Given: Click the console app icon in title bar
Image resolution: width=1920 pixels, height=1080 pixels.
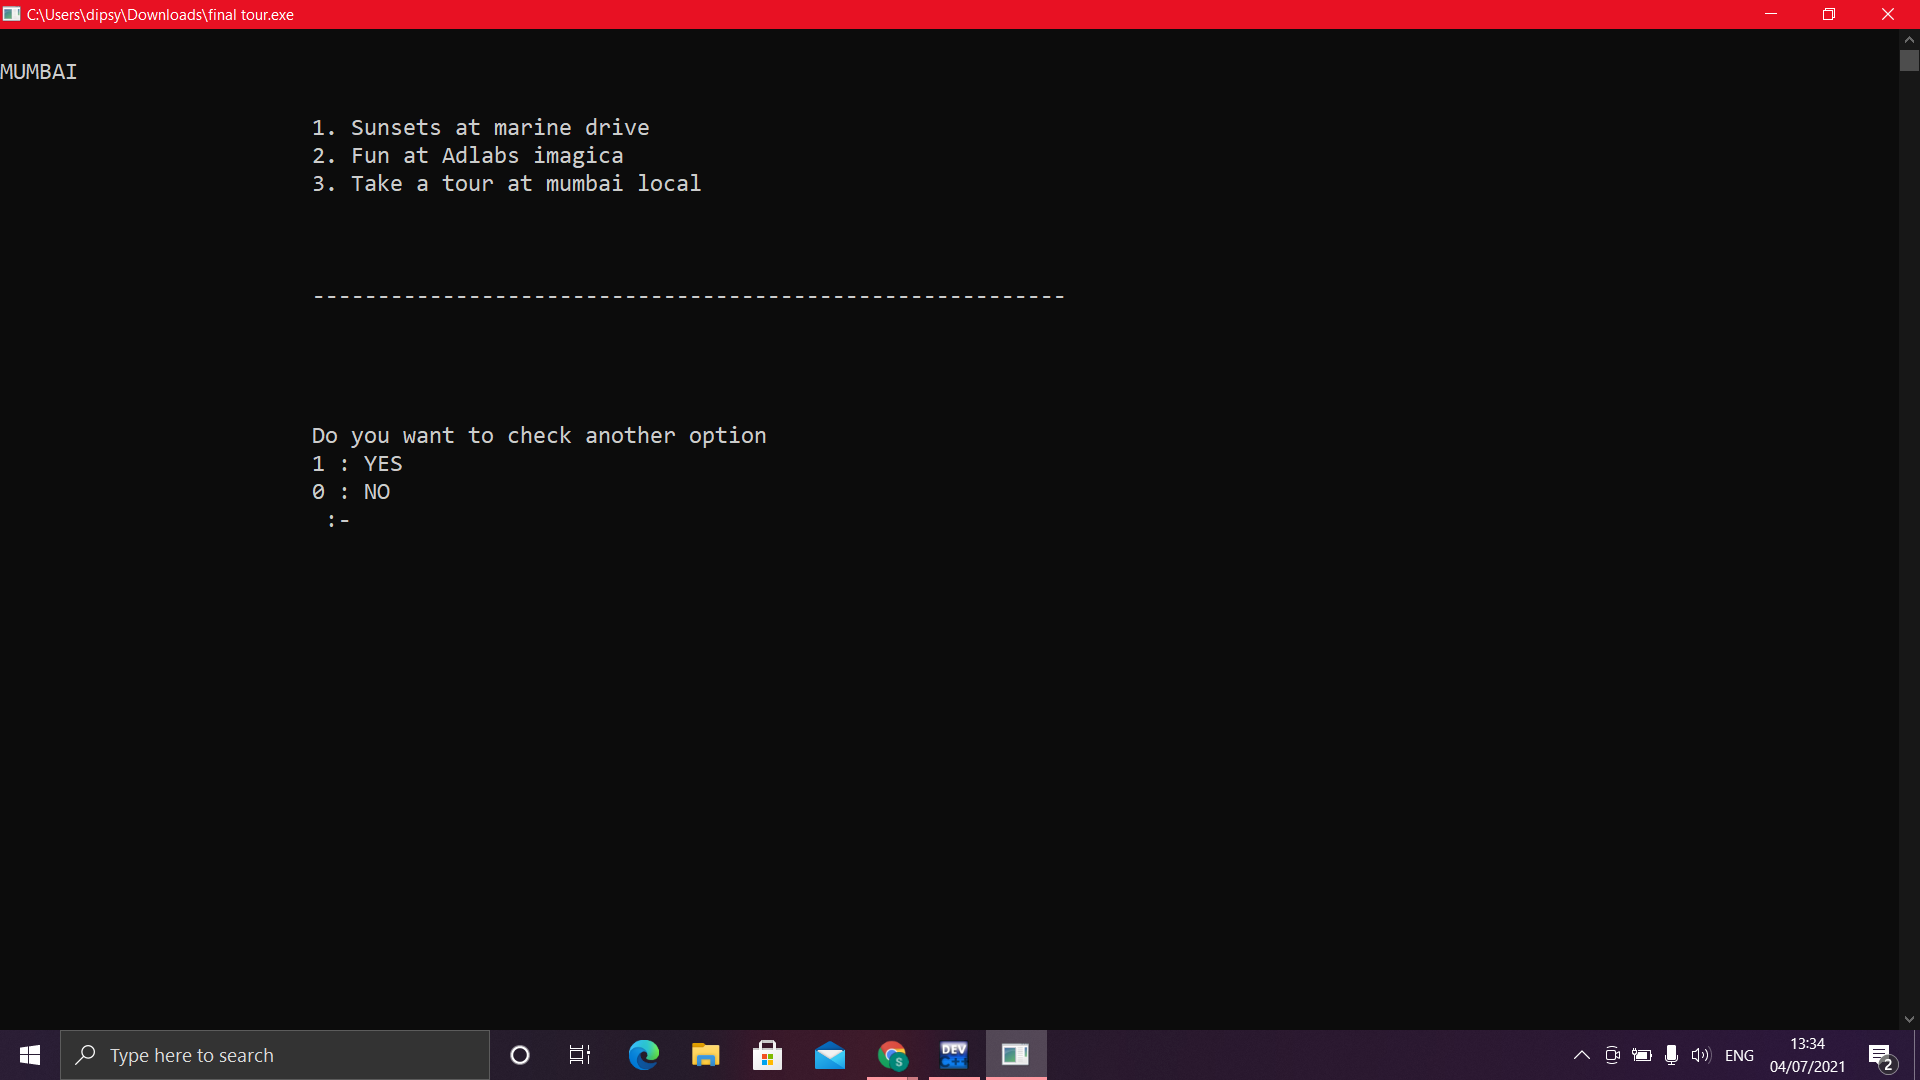Looking at the screenshot, I should point(11,14).
